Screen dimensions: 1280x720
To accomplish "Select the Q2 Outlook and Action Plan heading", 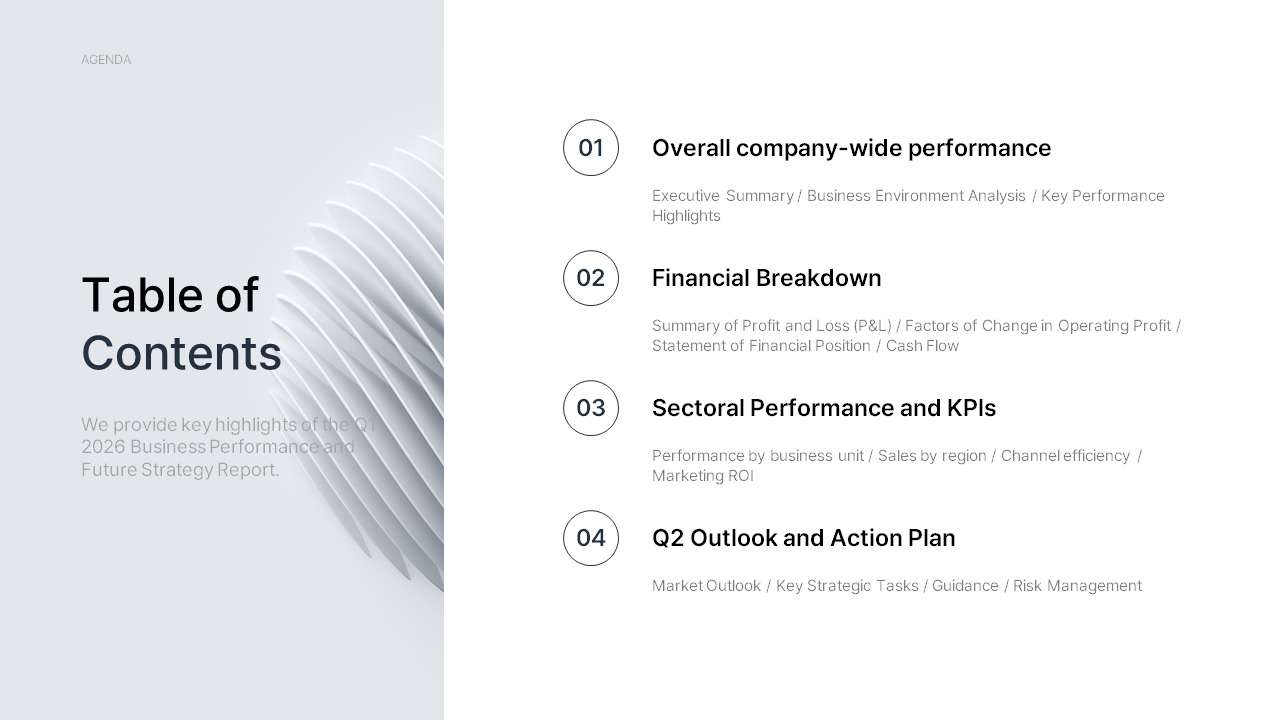I will pos(804,538).
